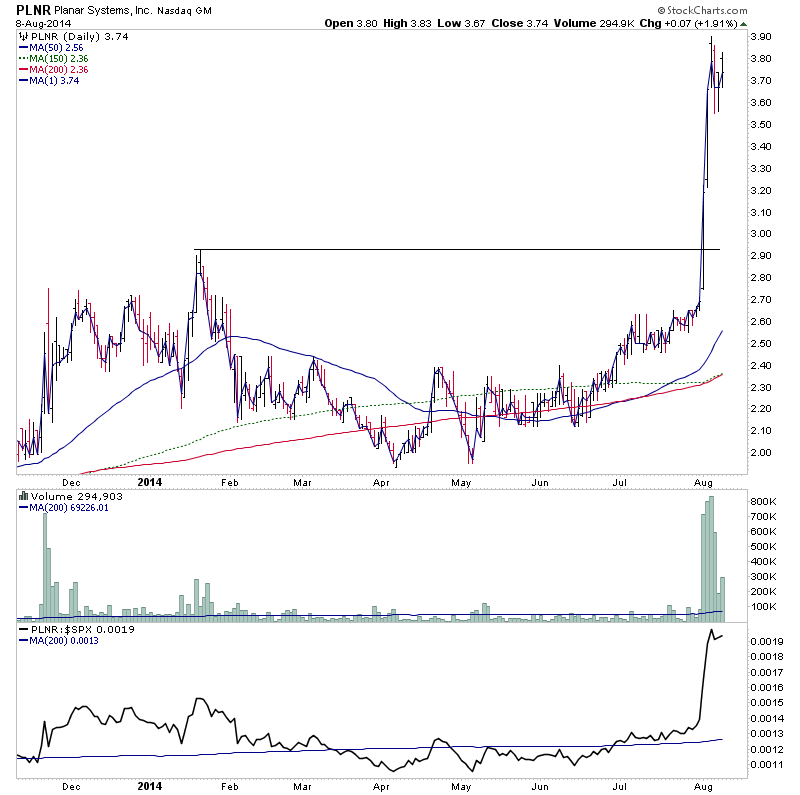Image resolution: width=800 pixels, height=795 pixels.
Task: Click the 0.0011 ratio axis label
Action: (x=766, y=764)
